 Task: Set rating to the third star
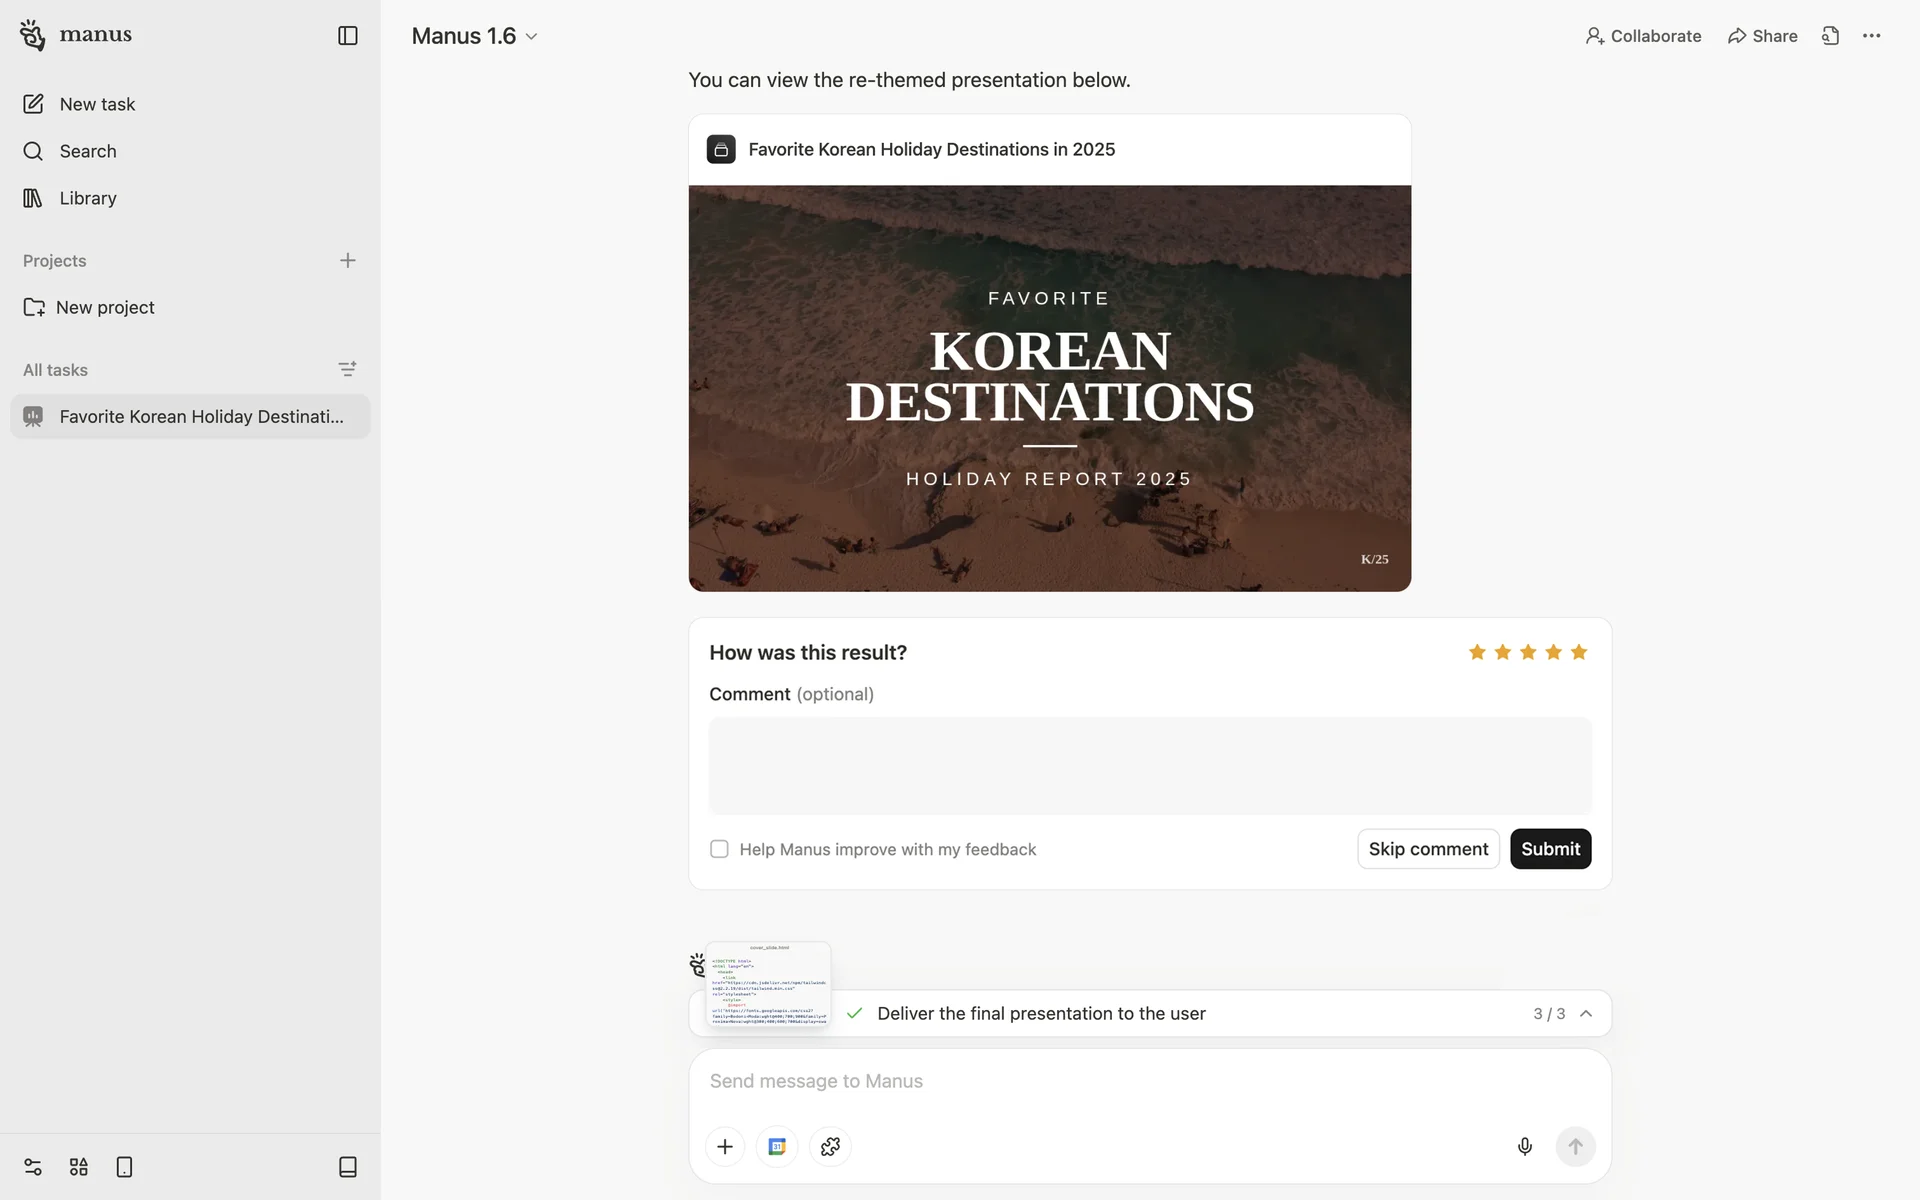[x=1527, y=652]
